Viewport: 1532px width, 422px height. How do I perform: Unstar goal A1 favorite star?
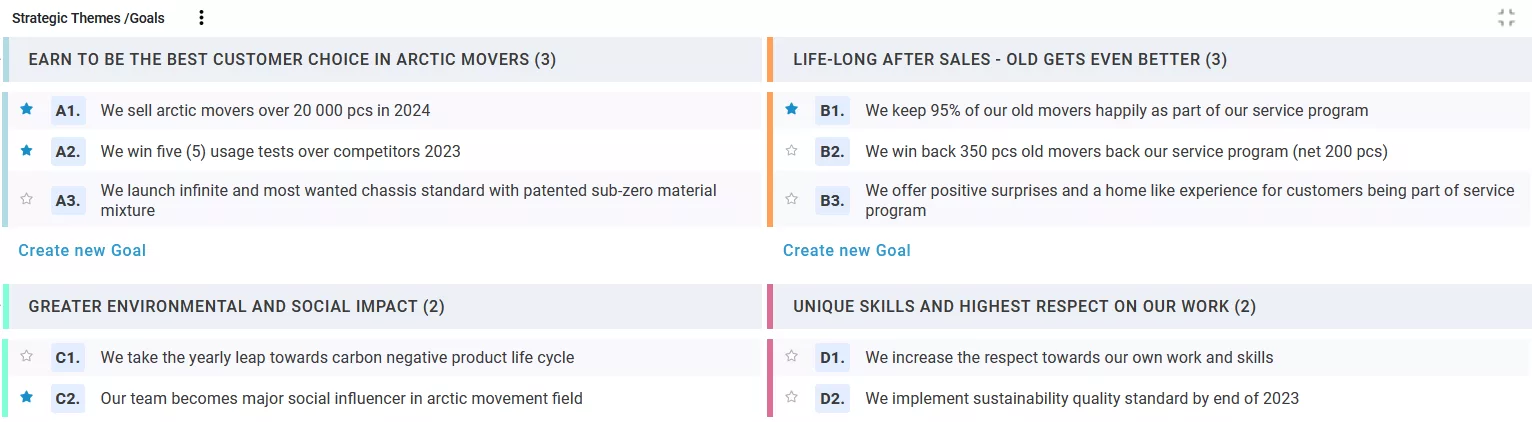(x=27, y=109)
